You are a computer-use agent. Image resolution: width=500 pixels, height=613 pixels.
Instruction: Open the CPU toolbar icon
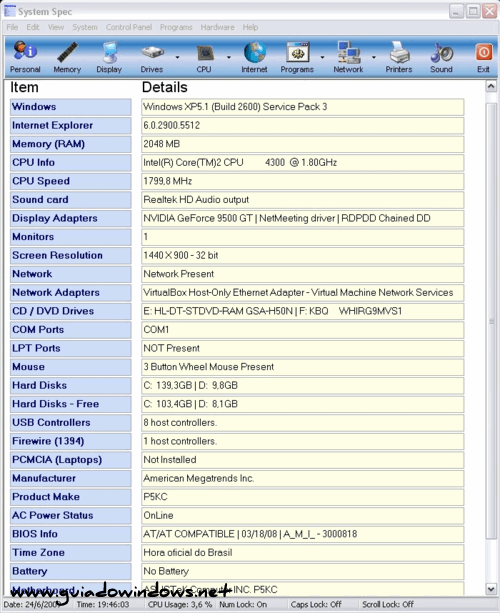204,57
